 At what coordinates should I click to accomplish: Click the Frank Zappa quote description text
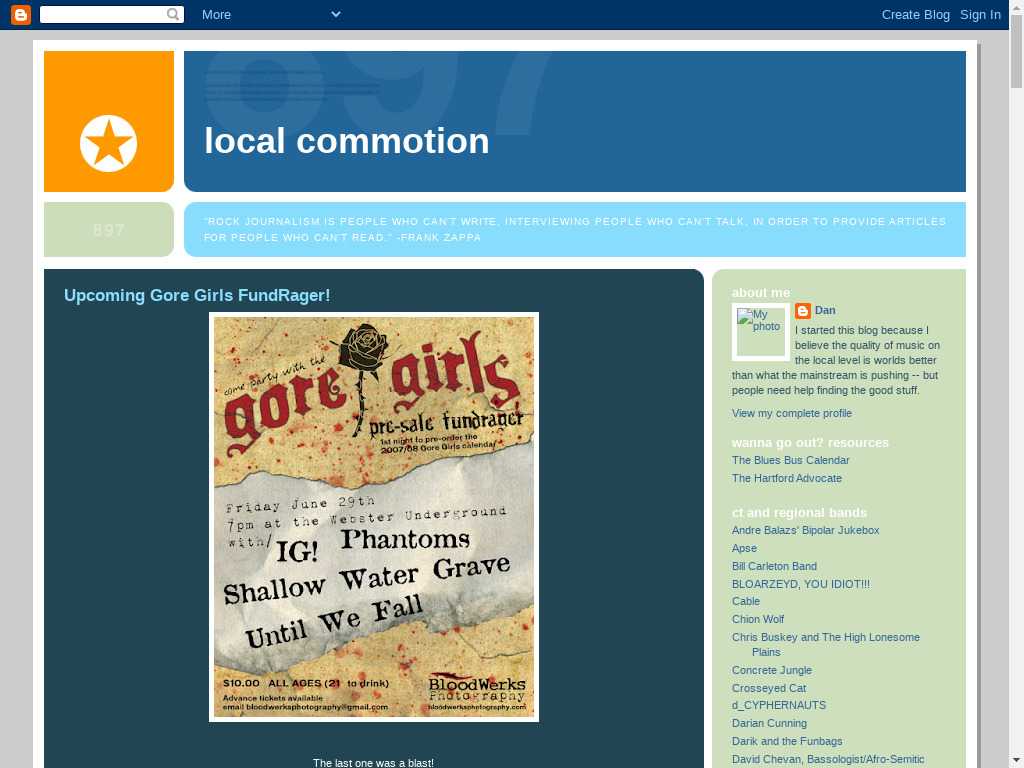[575, 230]
